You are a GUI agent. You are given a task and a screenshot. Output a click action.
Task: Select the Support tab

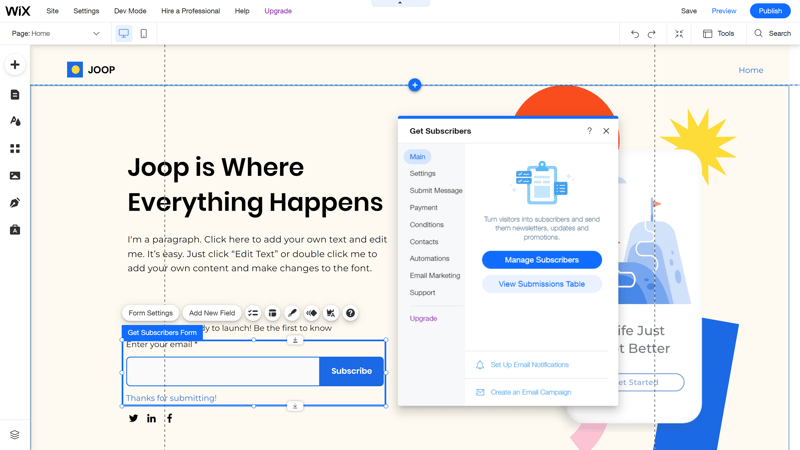422,293
